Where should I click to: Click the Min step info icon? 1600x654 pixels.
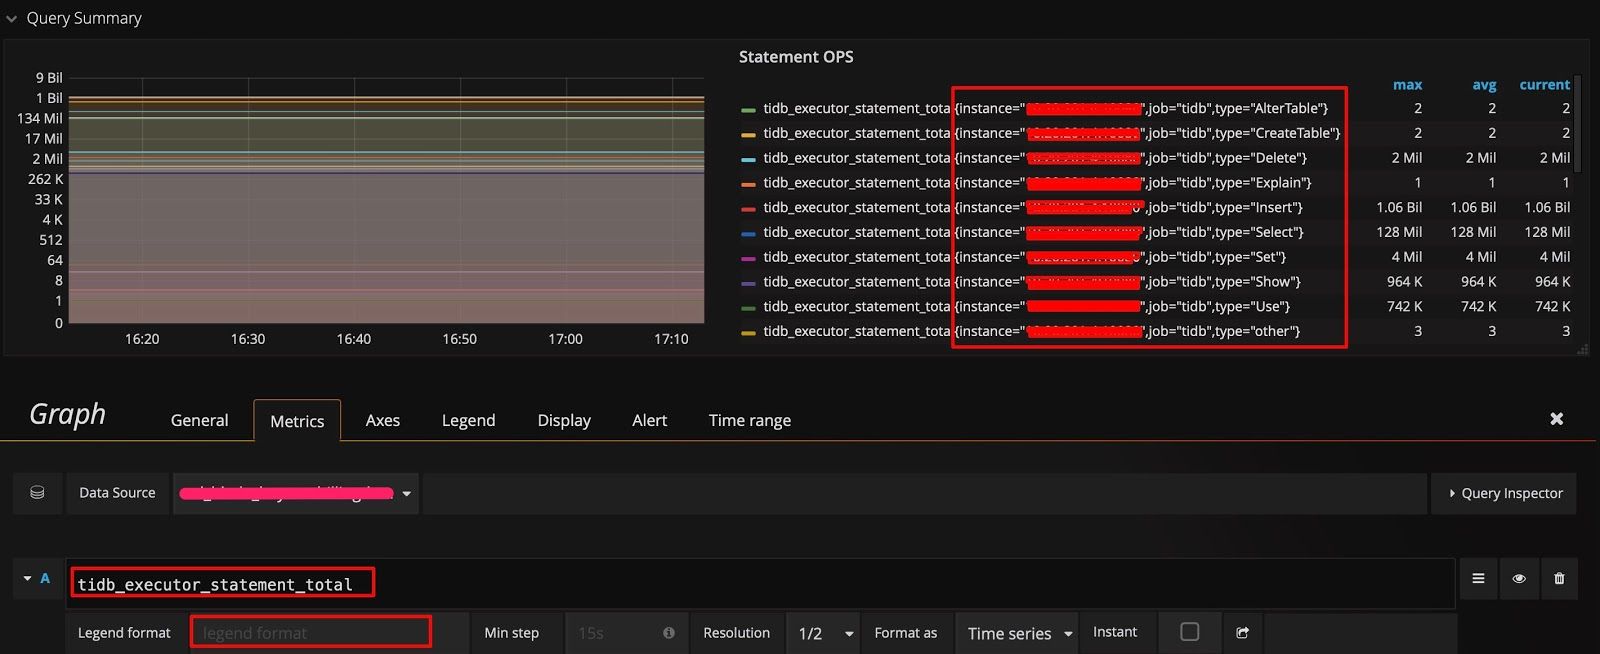pos(669,632)
